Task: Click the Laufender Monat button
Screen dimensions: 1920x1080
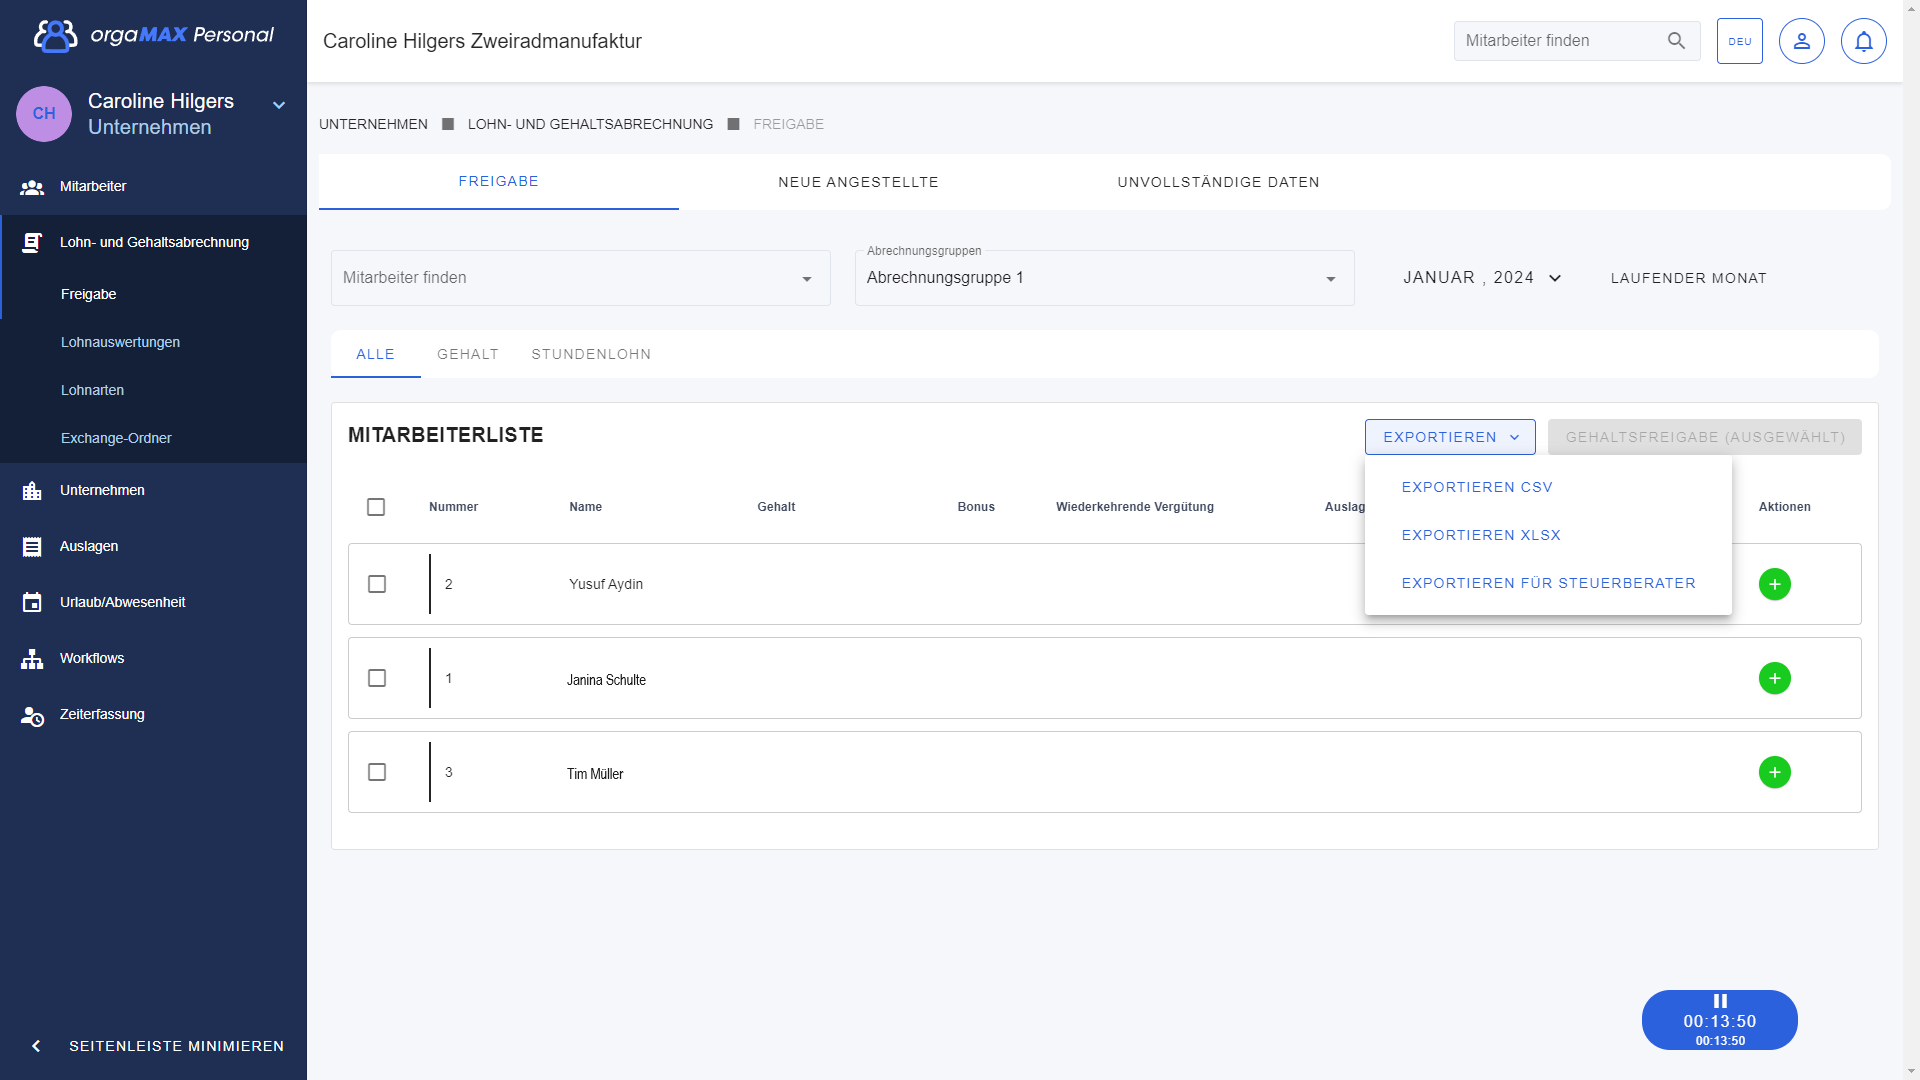Action: click(1688, 278)
